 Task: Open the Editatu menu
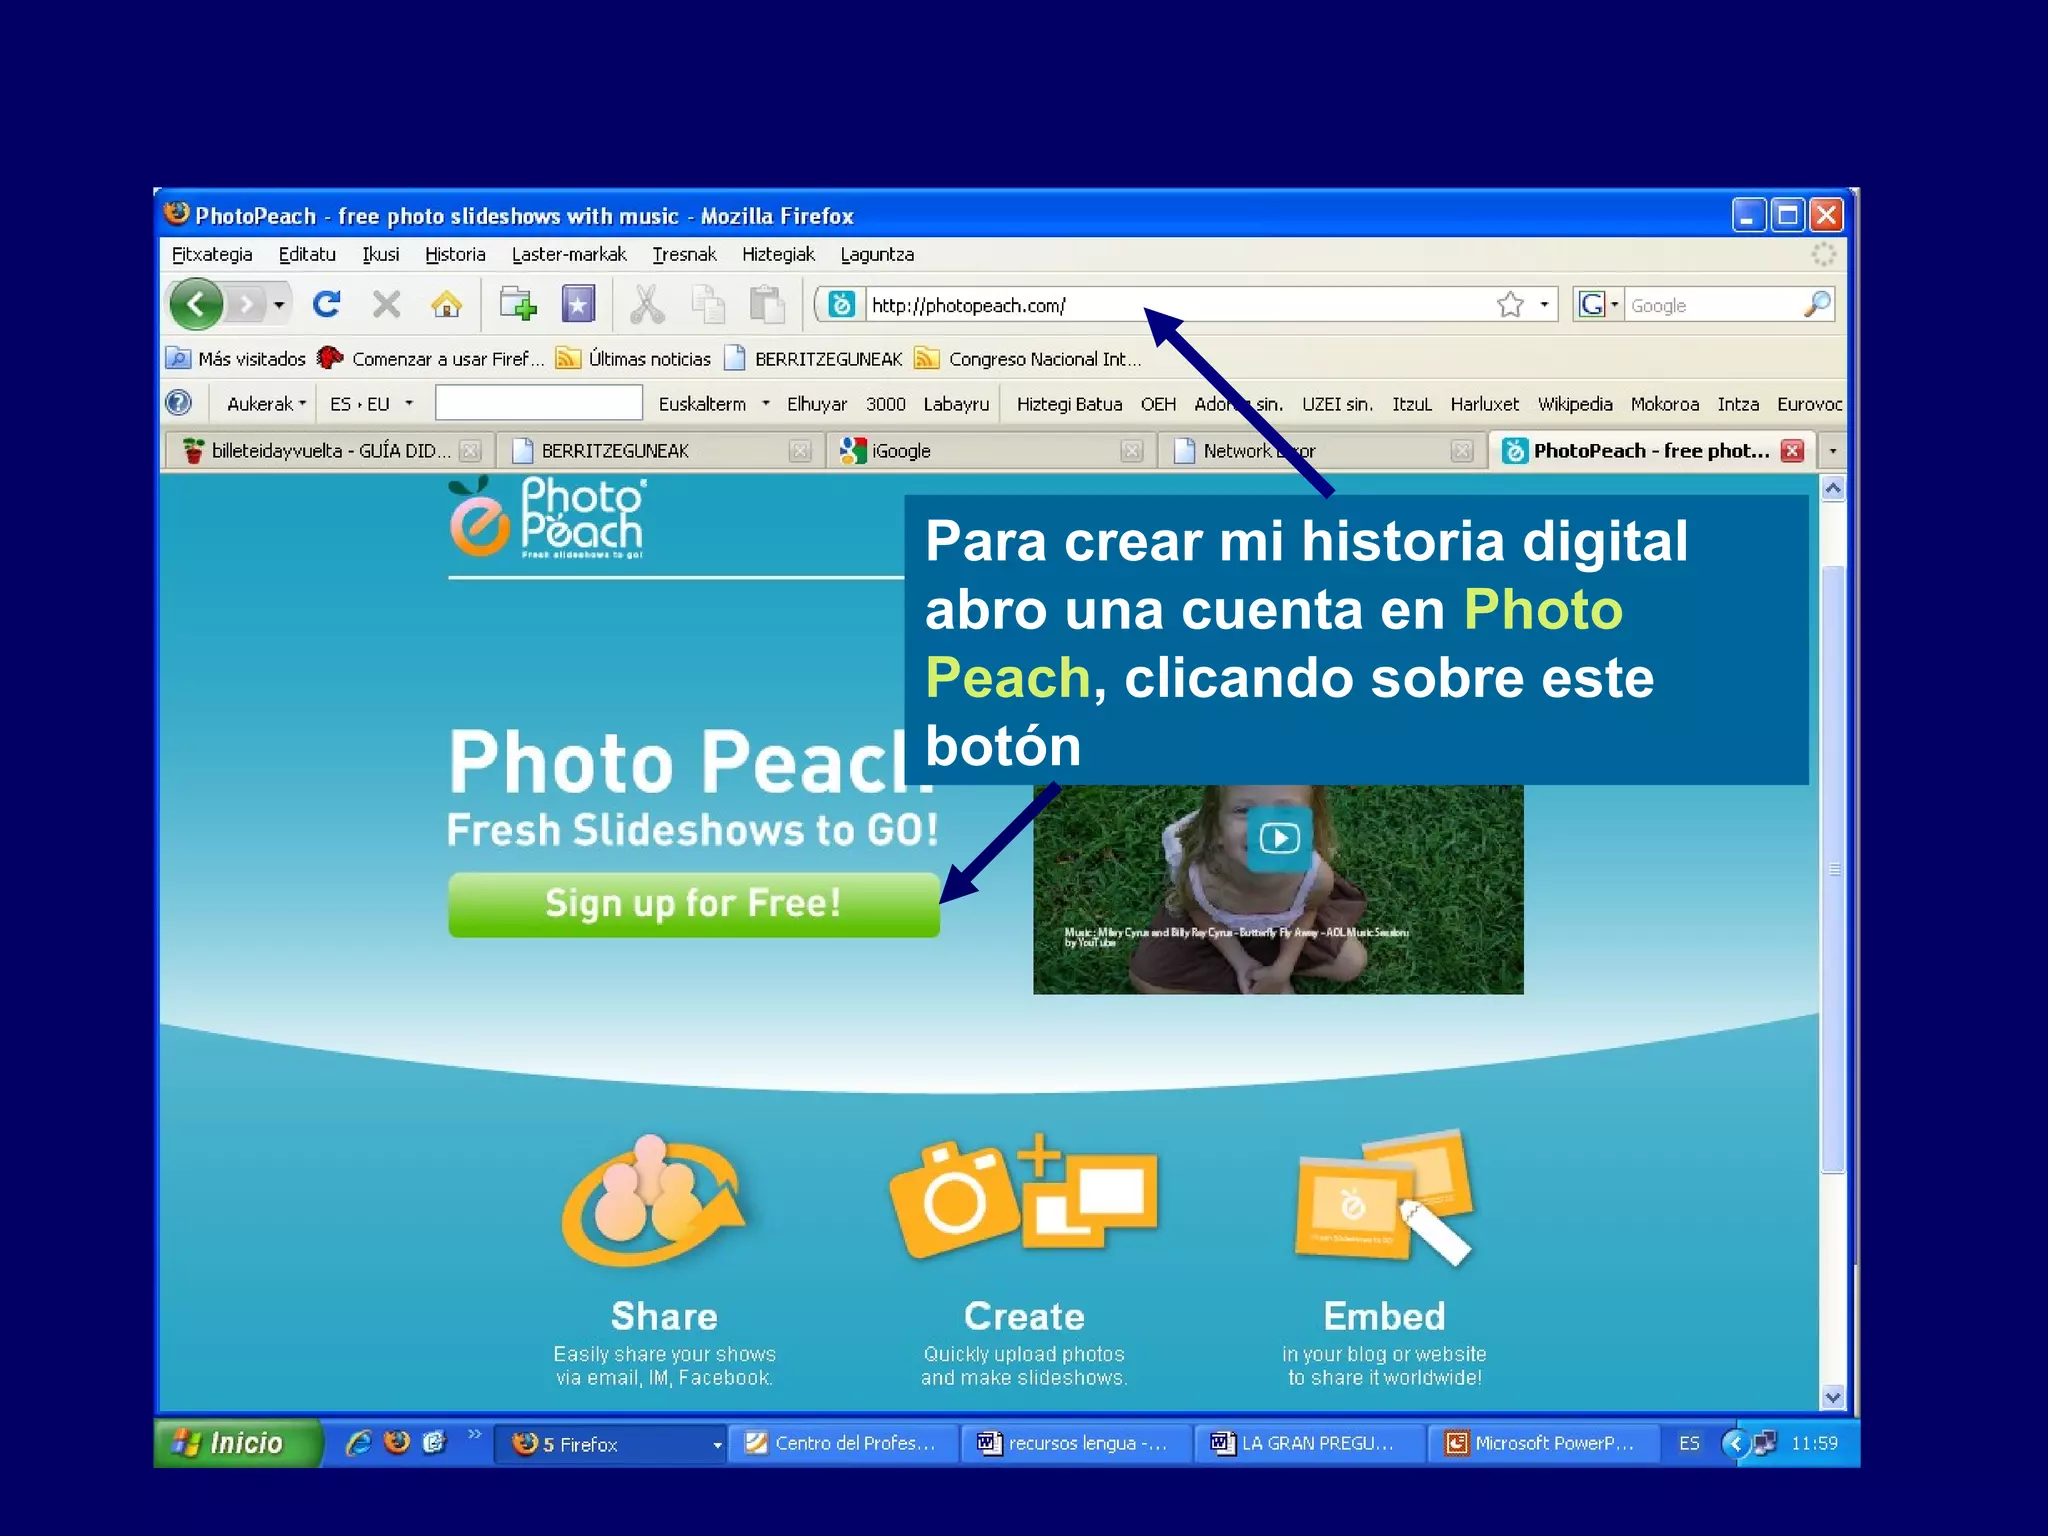point(307,254)
